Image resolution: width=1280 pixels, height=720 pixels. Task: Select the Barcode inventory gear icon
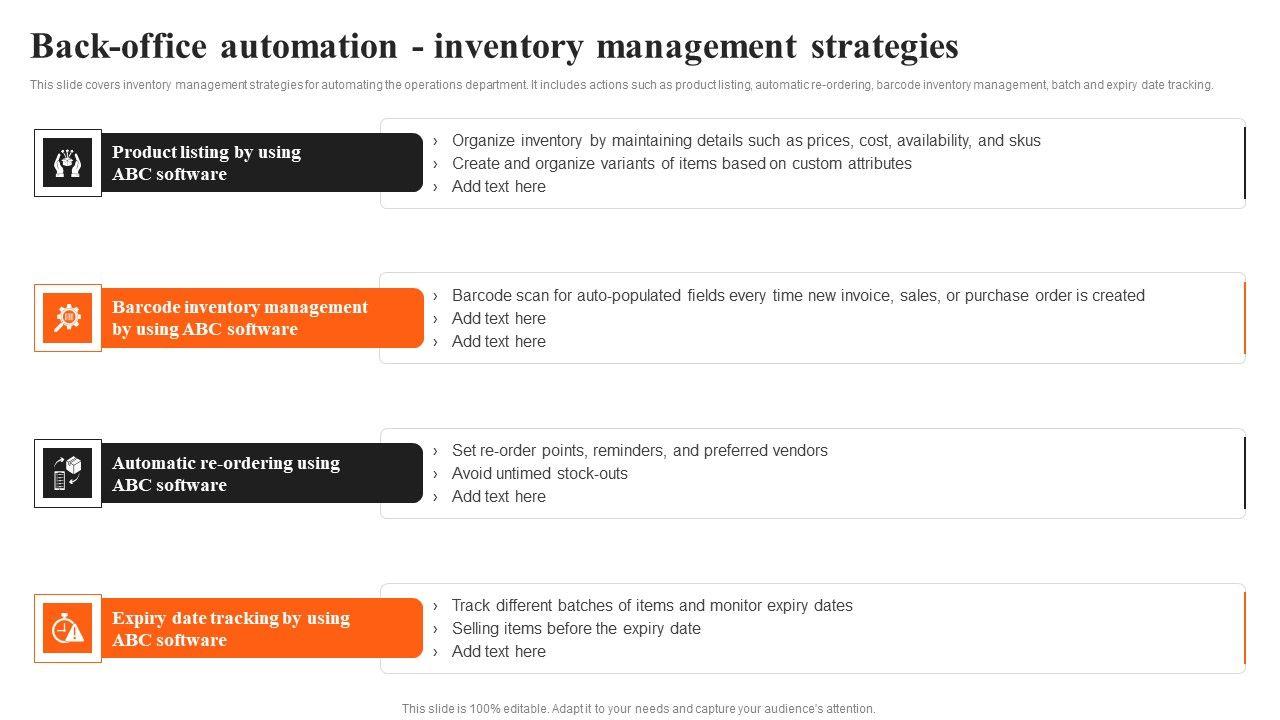point(68,318)
